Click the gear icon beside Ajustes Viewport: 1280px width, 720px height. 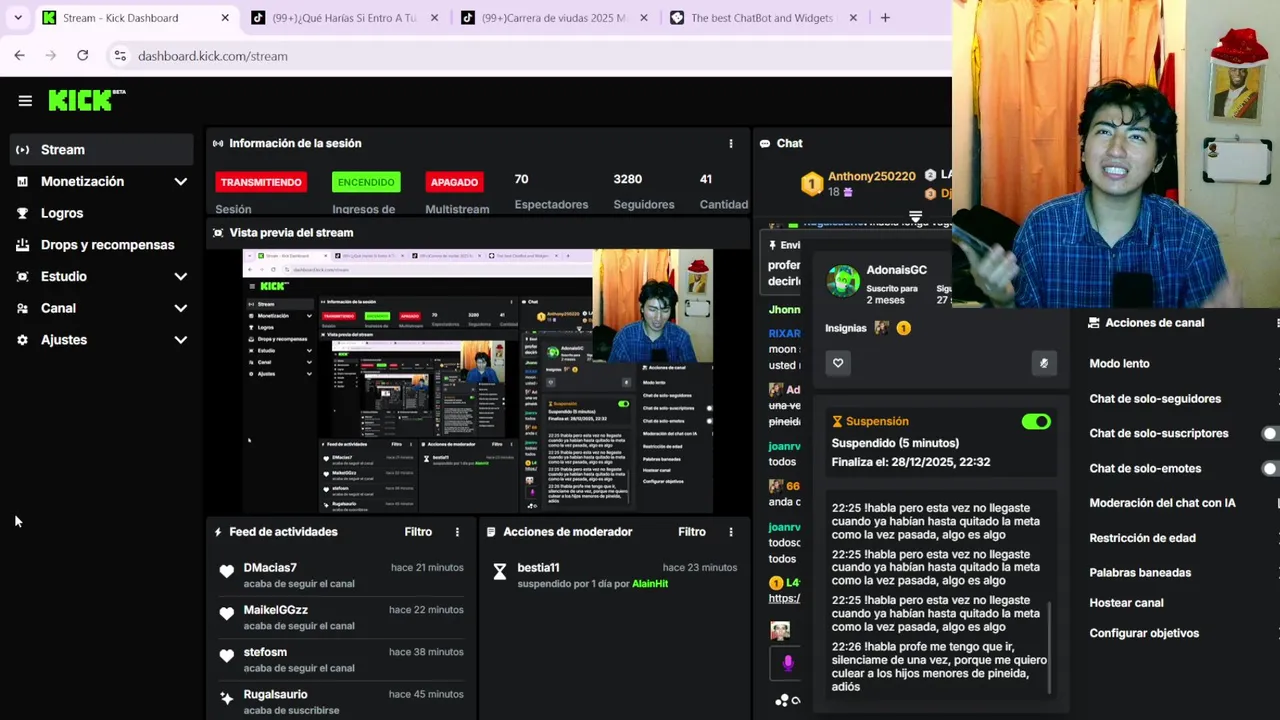pyautogui.click(x=23, y=340)
